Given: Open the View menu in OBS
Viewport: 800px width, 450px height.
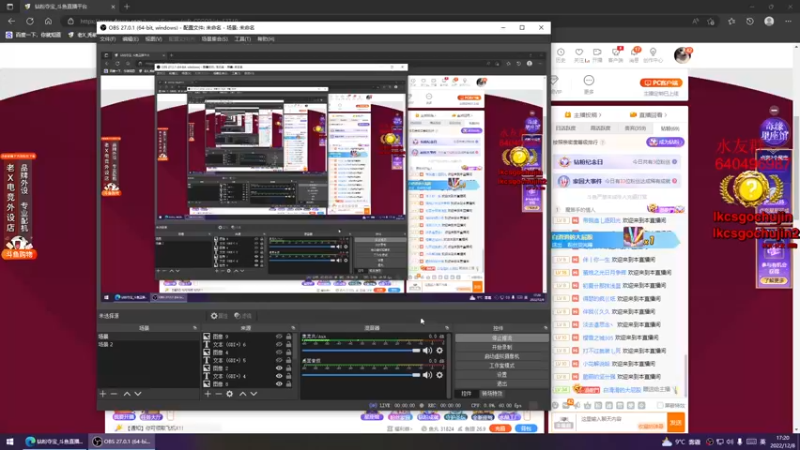Looking at the screenshot, I should [153, 39].
